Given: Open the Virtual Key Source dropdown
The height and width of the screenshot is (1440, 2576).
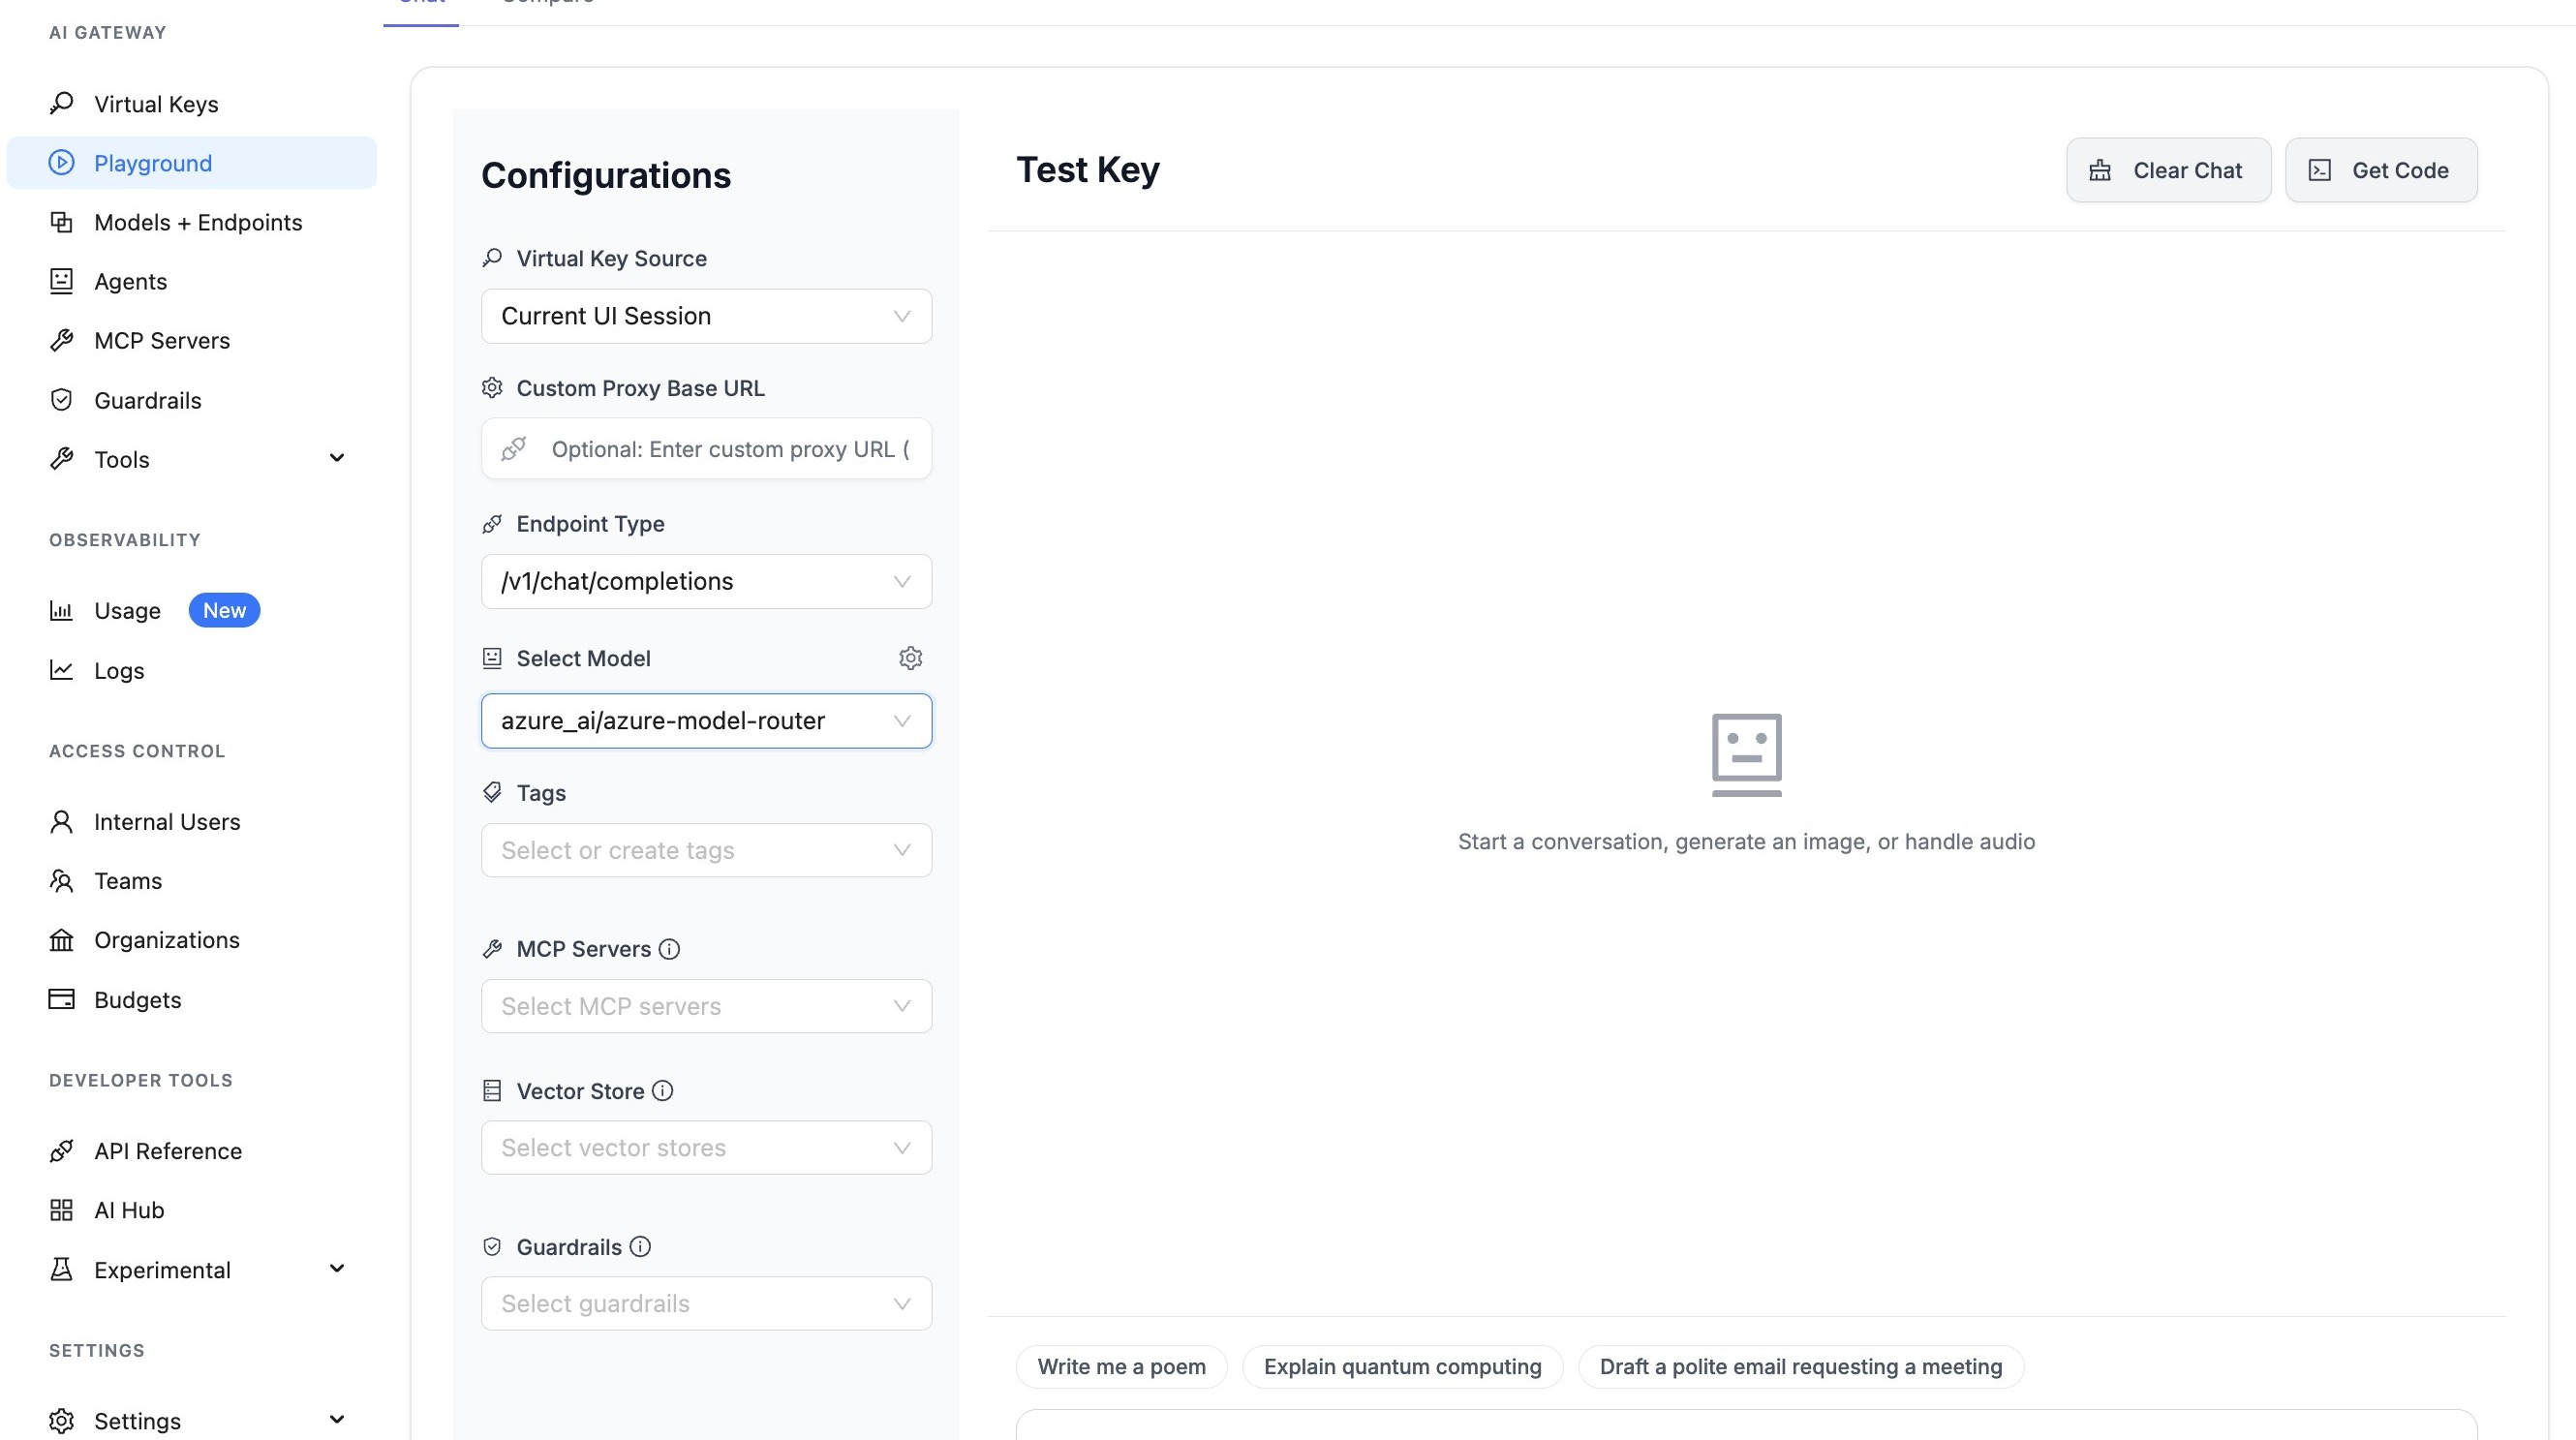Looking at the screenshot, I should [706, 316].
